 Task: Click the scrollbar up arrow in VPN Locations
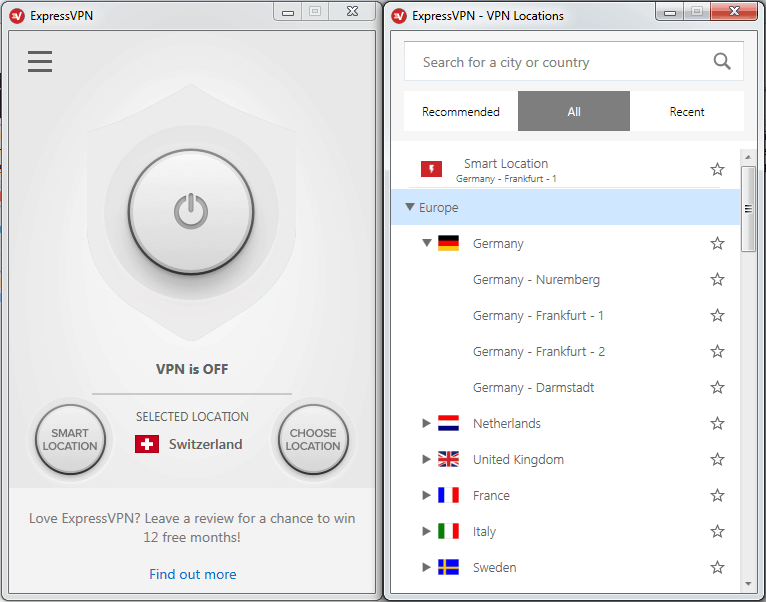[748, 157]
